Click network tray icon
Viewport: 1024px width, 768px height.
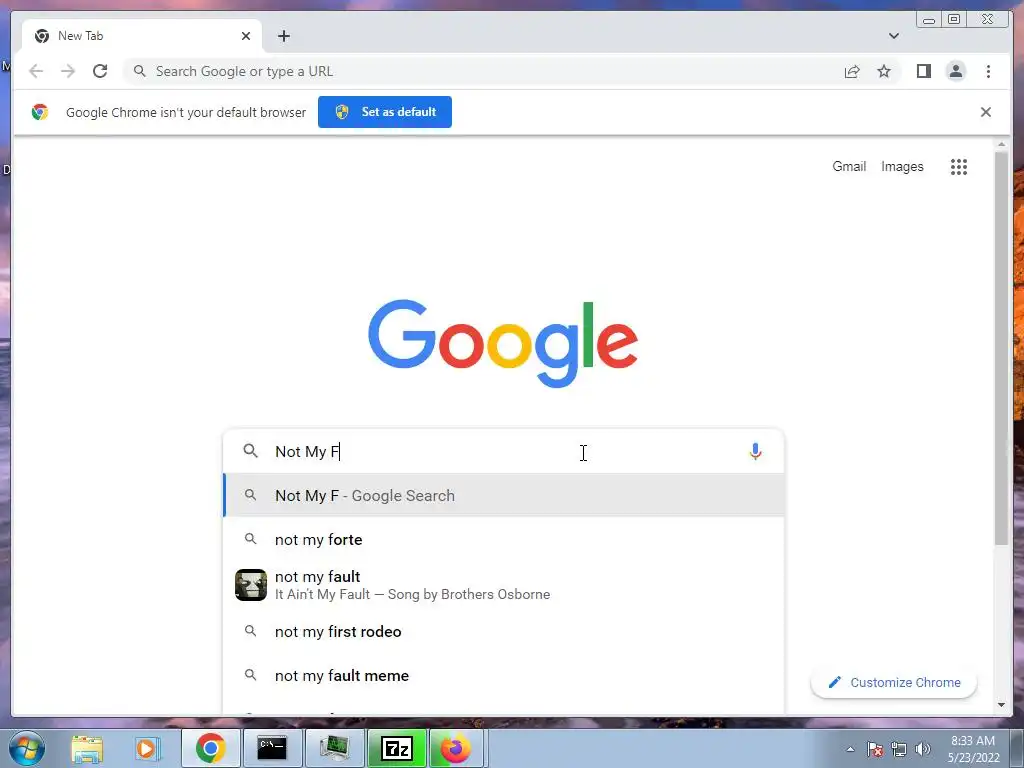click(x=899, y=749)
